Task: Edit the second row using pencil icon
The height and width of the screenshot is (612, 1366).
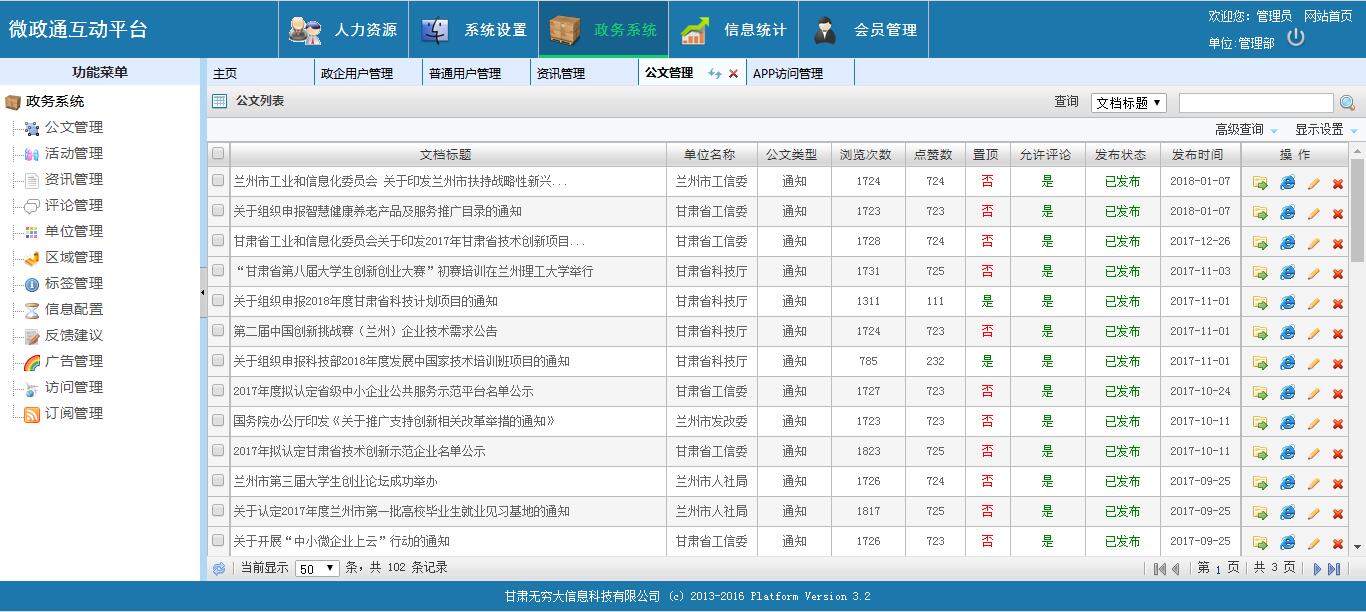Action: click(1313, 213)
